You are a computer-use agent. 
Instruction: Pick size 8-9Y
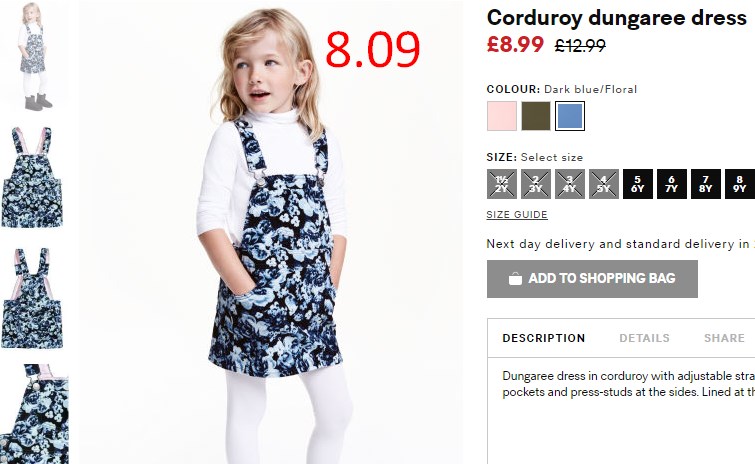click(740, 184)
